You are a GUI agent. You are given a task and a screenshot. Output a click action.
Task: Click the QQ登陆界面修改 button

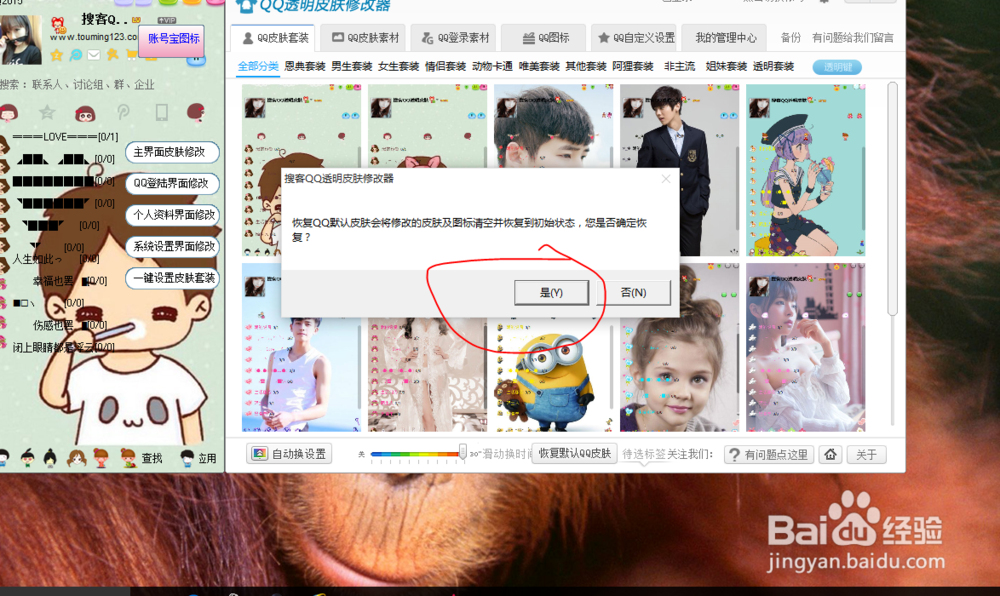172,184
